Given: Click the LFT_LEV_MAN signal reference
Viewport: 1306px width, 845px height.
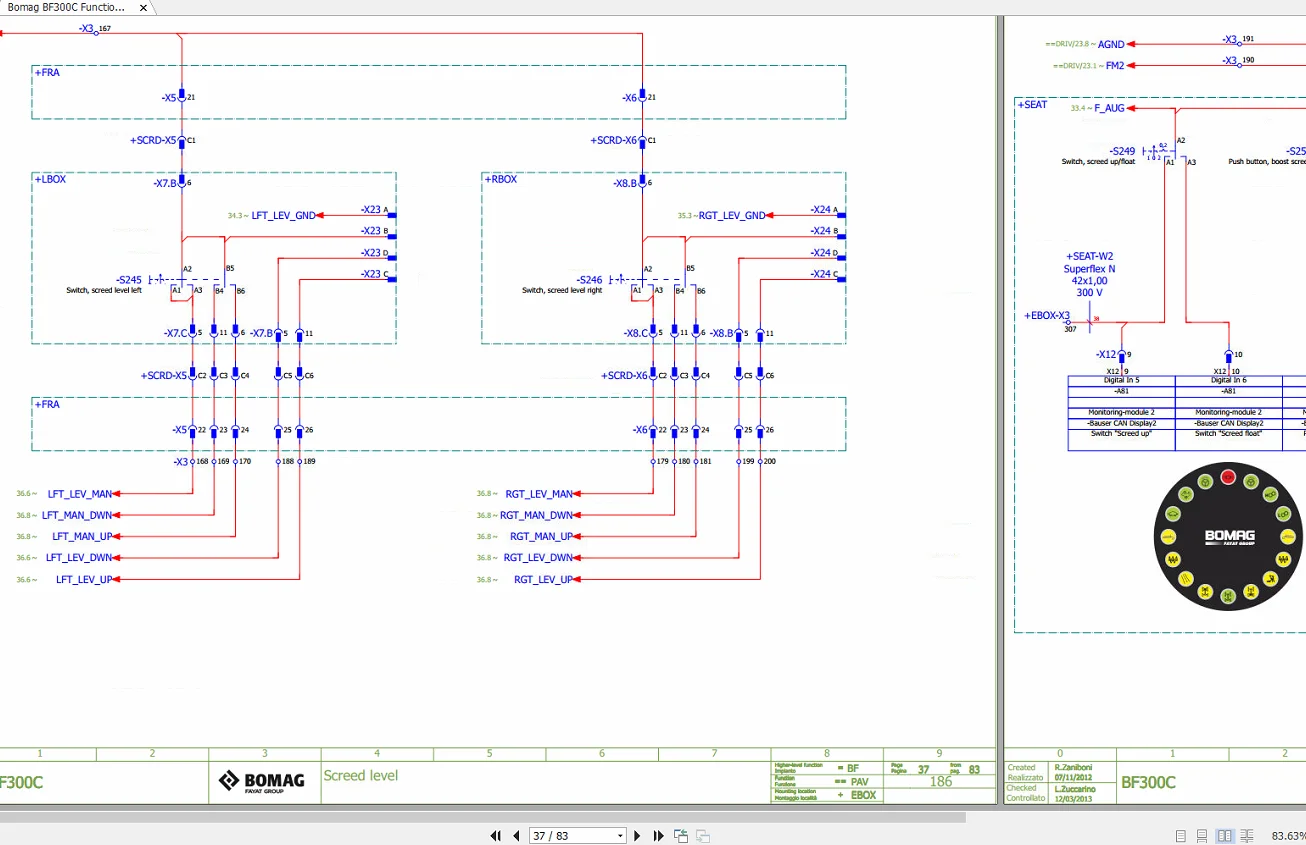Looking at the screenshot, I should [x=80, y=494].
